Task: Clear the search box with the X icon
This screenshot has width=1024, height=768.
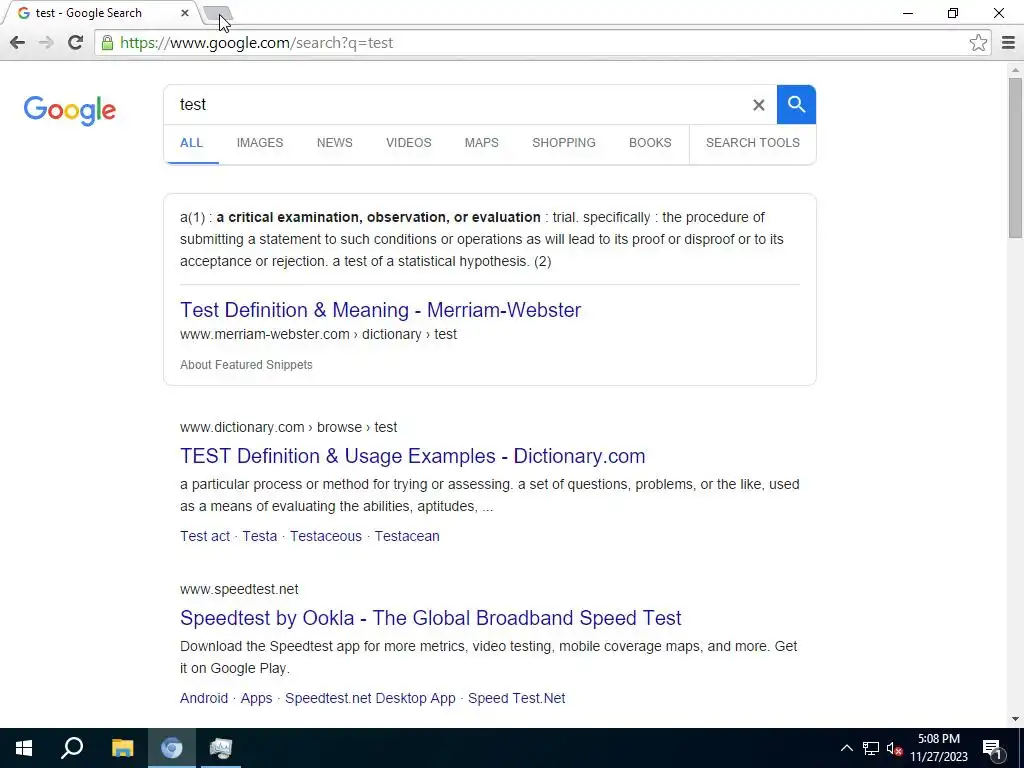Action: (x=758, y=104)
